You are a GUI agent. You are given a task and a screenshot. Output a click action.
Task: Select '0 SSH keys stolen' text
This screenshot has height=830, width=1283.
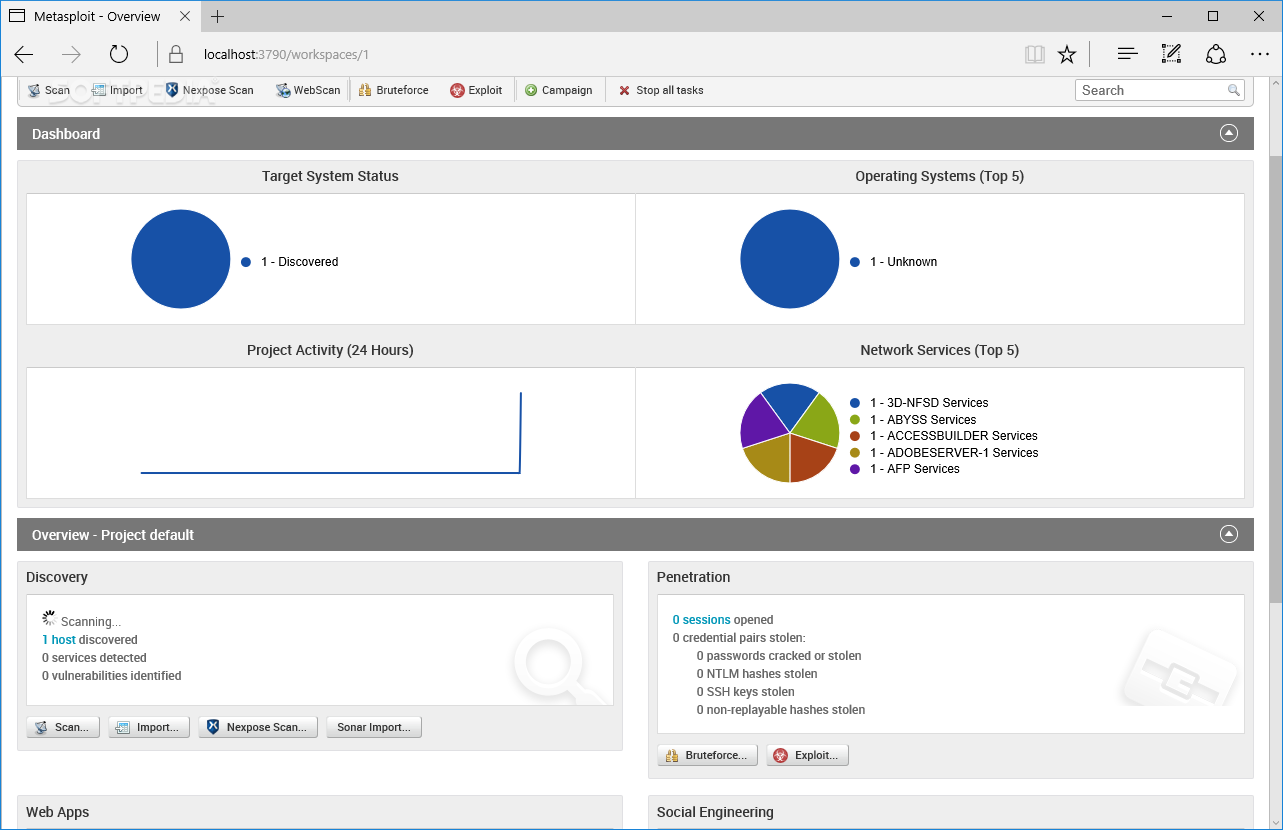click(x=746, y=692)
